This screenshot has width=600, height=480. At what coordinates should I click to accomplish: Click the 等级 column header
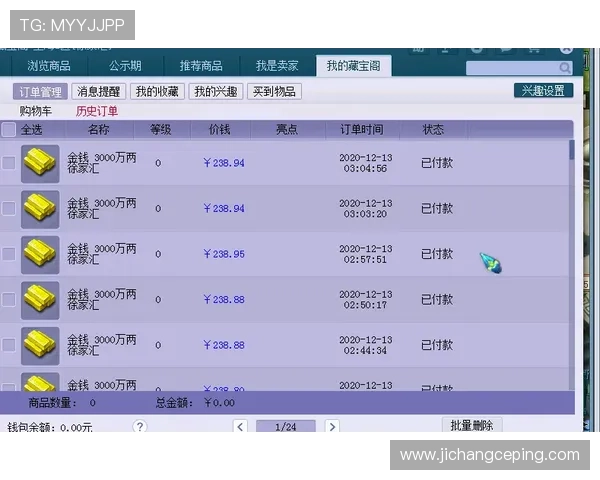pyautogui.click(x=161, y=129)
